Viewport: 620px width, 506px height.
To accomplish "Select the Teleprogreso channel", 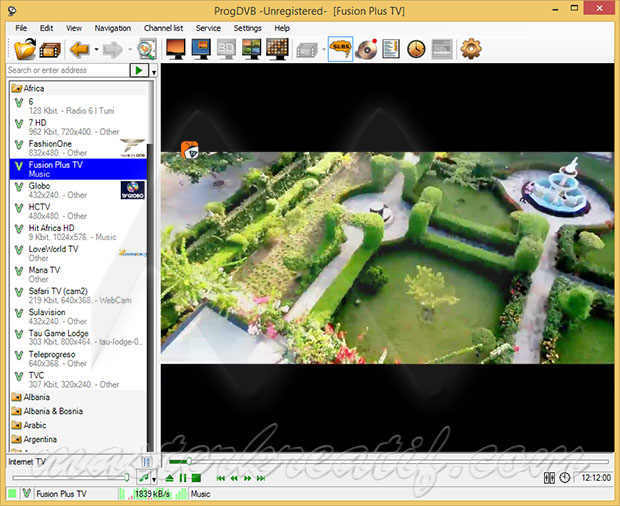I will click(x=78, y=359).
